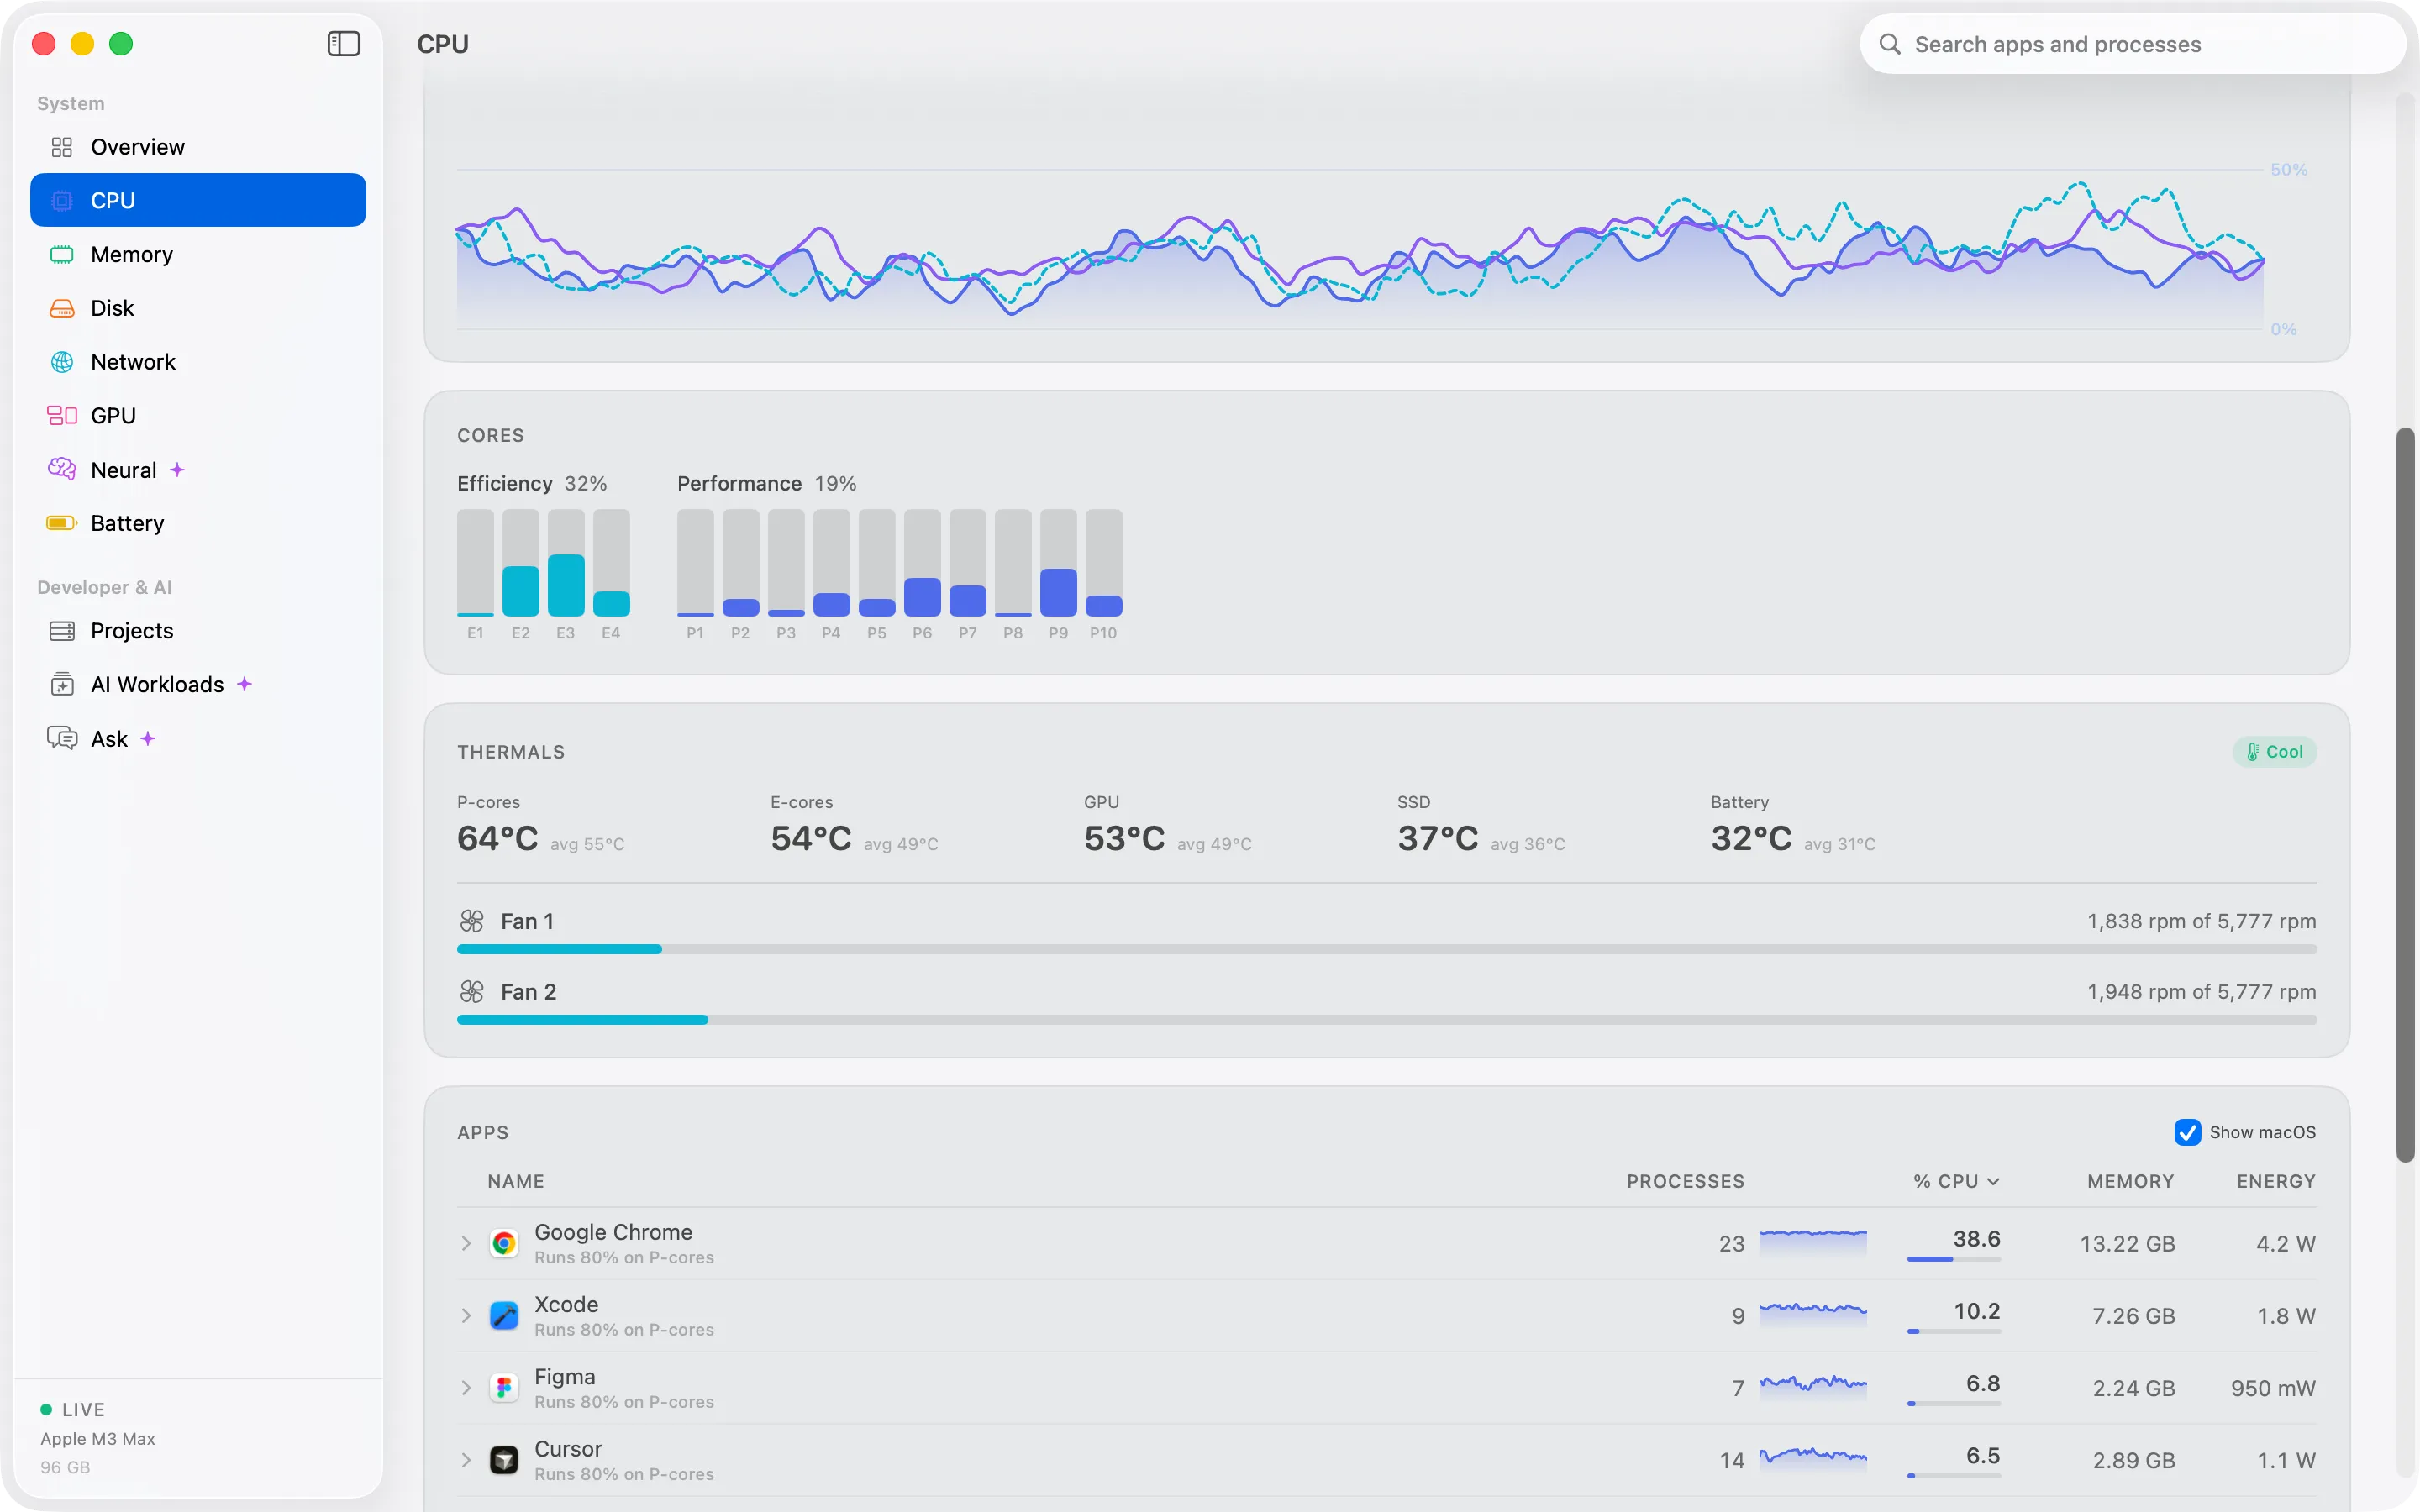This screenshot has height=1512, width=2420.
Task: Open the Network section
Action: click(198, 362)
